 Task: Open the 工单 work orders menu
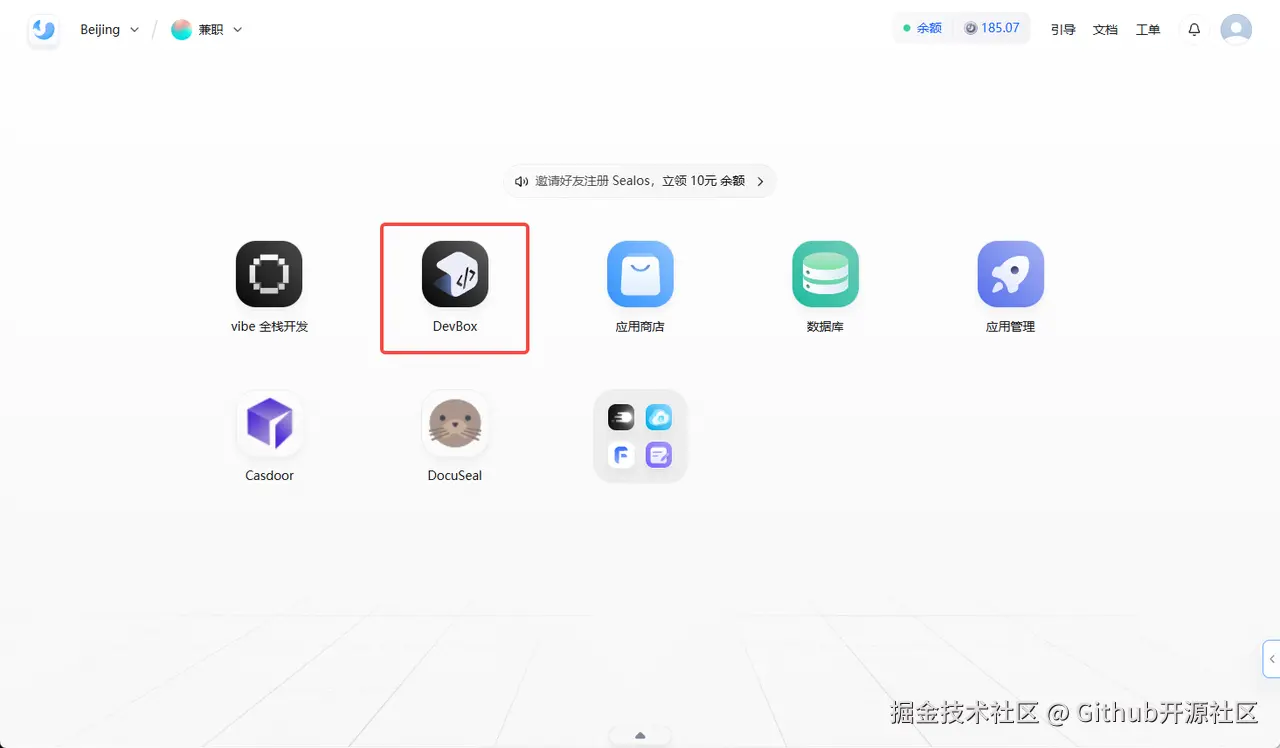[x=1148, y=30]
